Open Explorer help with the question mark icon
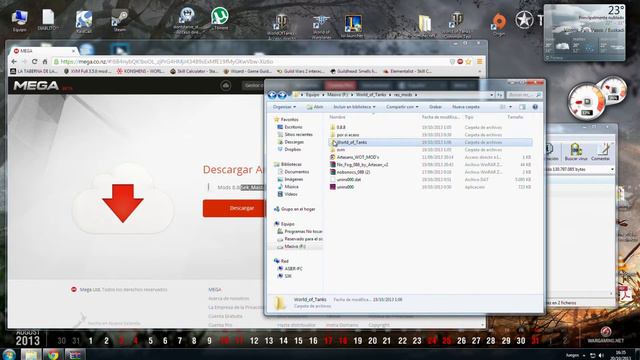The height and width of the screenshot is (360, 640). (x=535, y=107)
